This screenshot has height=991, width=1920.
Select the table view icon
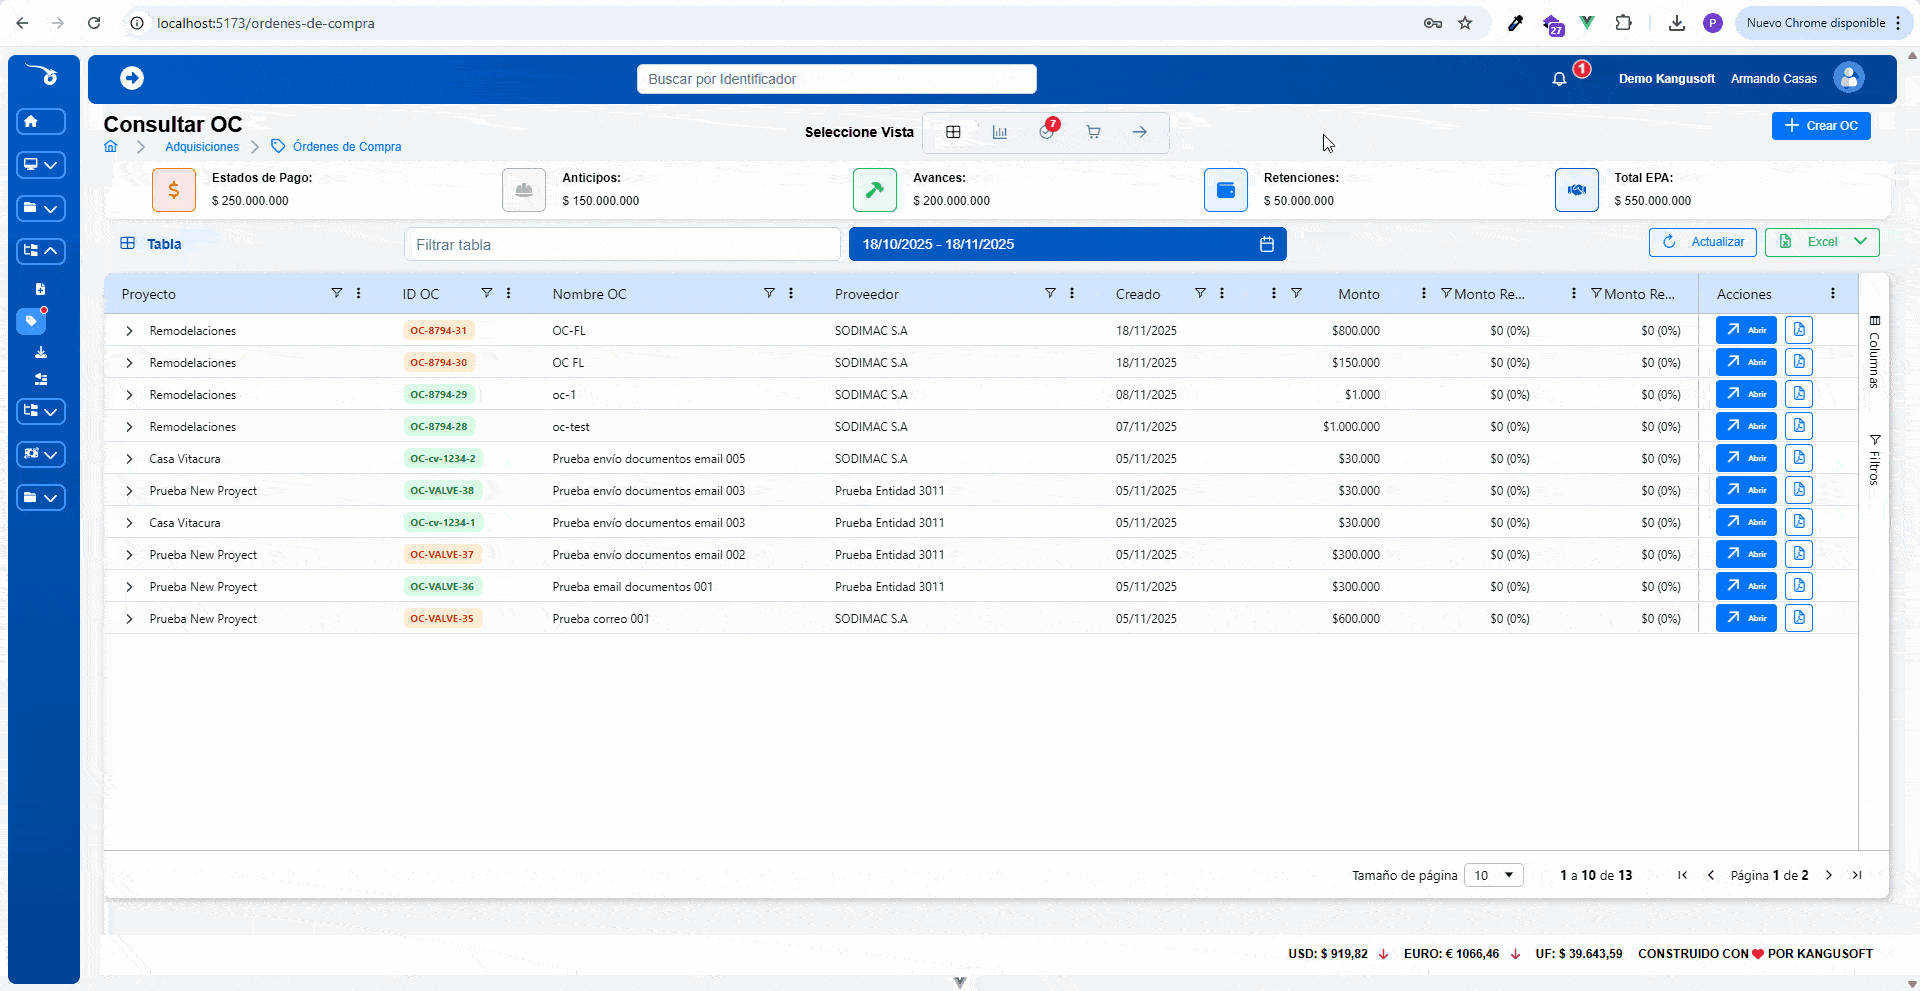[953, 132]
